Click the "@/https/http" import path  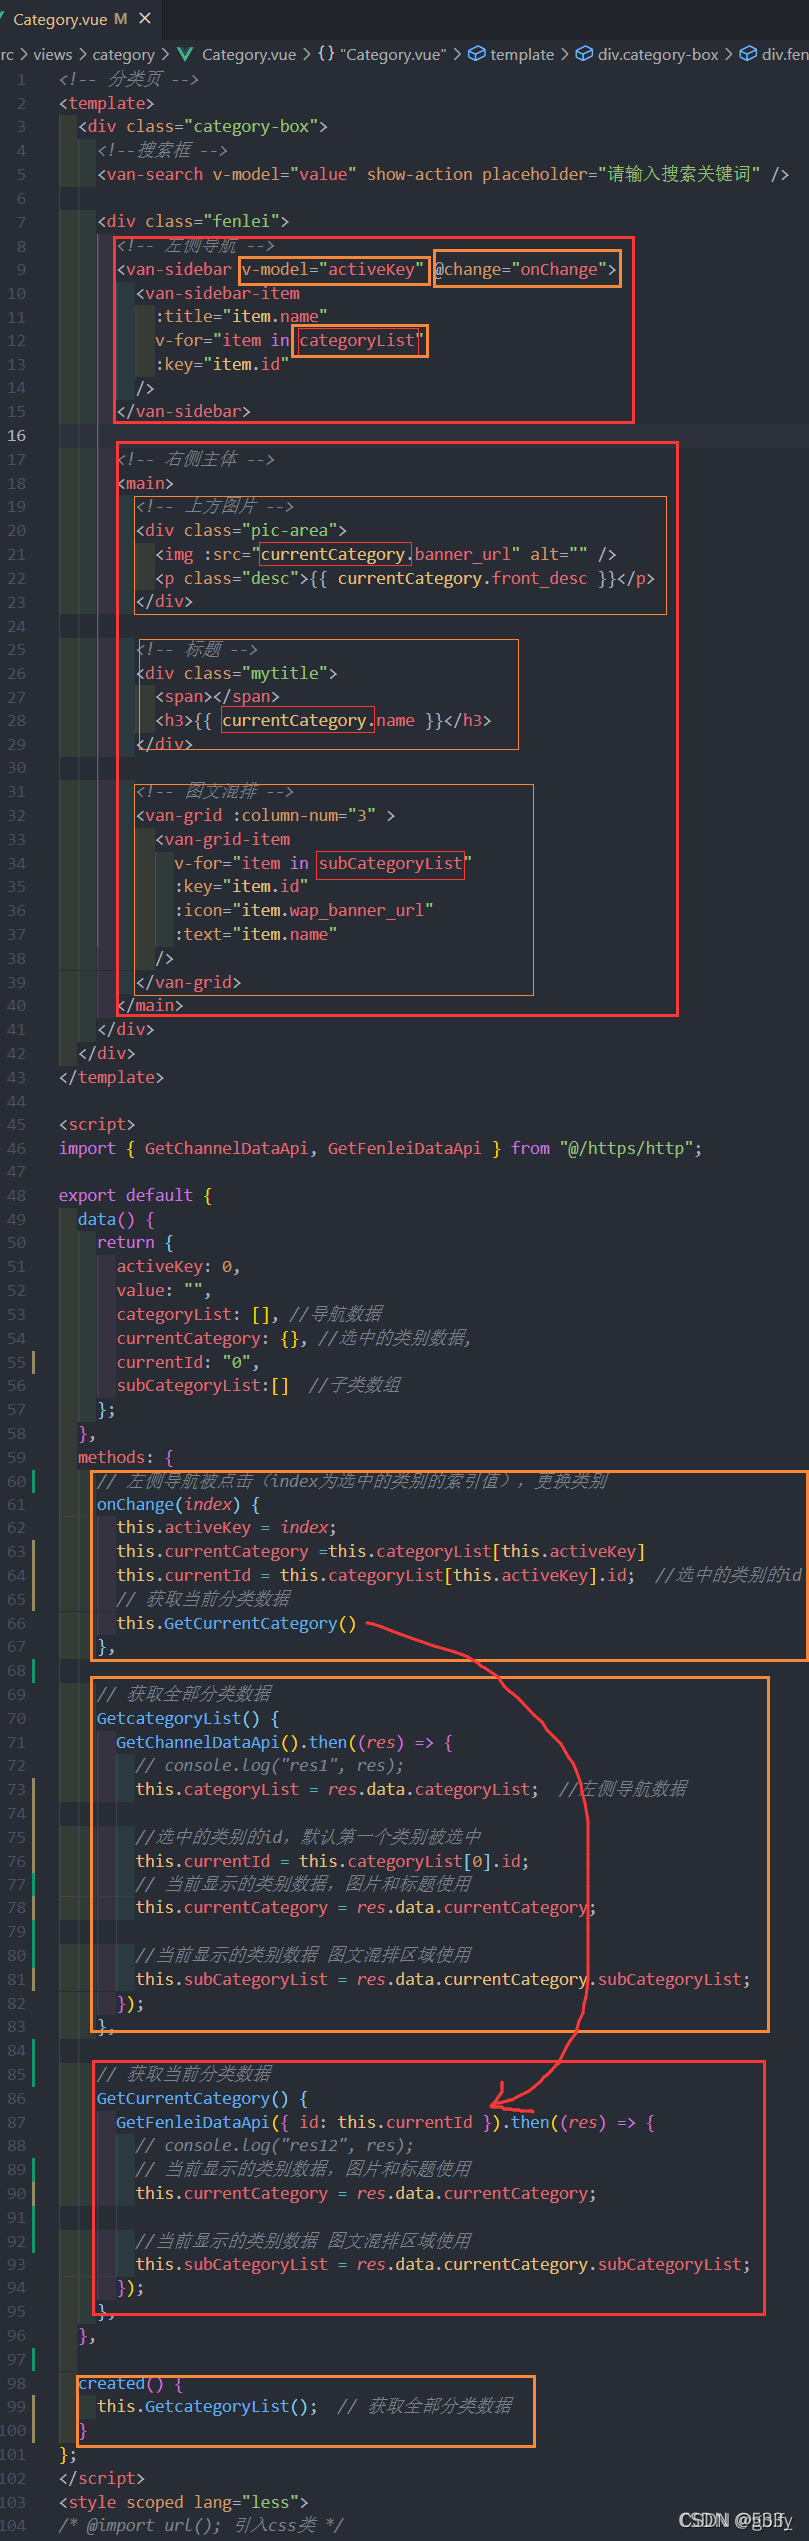click(x=626, y=1148)
